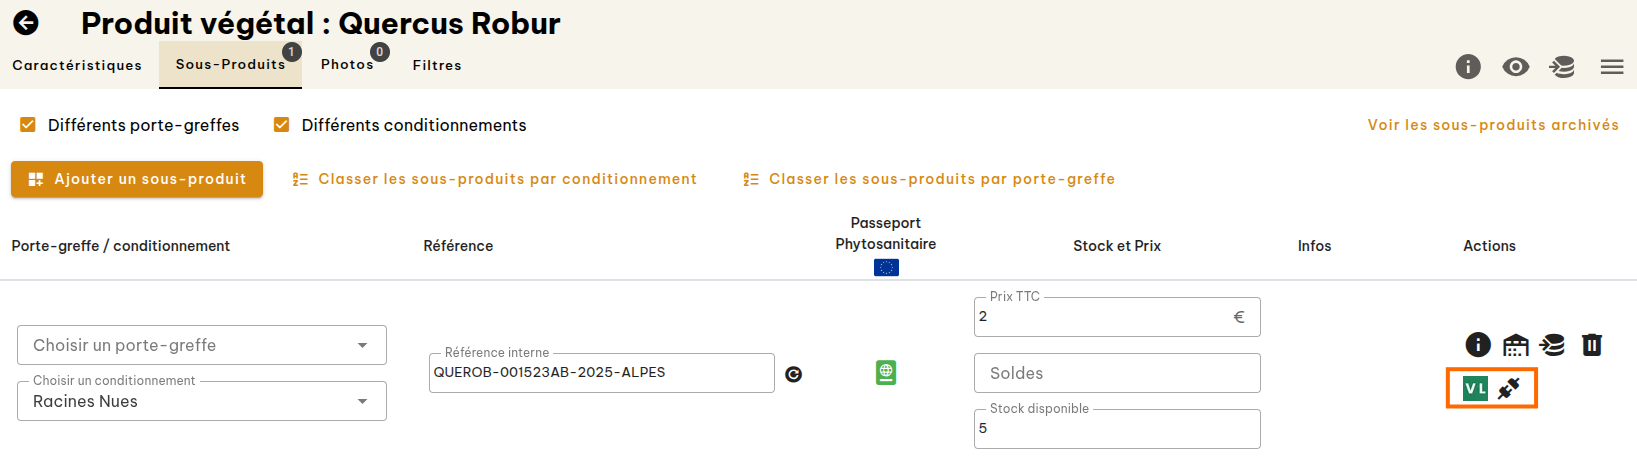
Task: Expand the Choisir un porte-greffe dropdown
Action: click(x=202, y=345)
